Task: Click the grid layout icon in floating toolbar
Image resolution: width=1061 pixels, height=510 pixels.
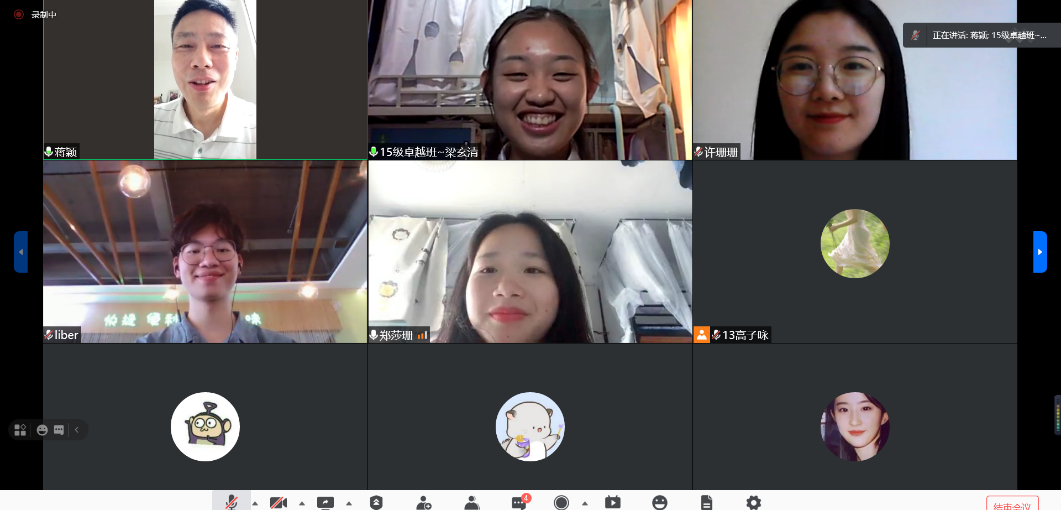Action: pyautogui.click(x=20, y=430)
